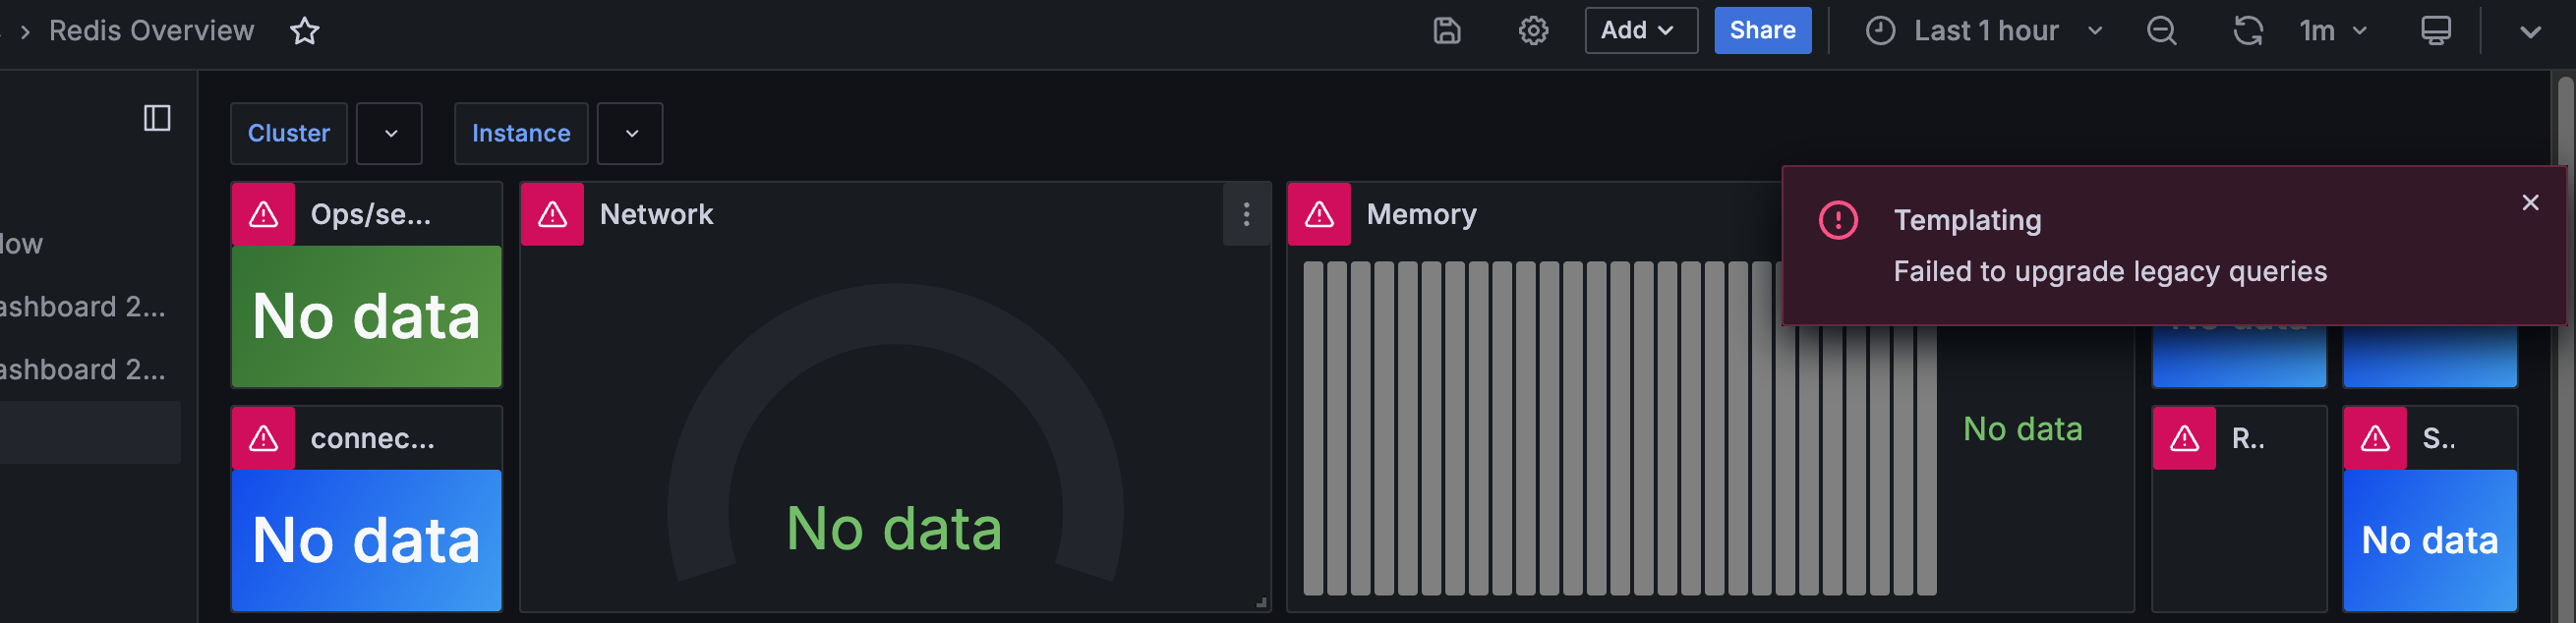Open error warning on connections panel
Viewport: 2576px width, 623px height.
(x=263, y=438)
